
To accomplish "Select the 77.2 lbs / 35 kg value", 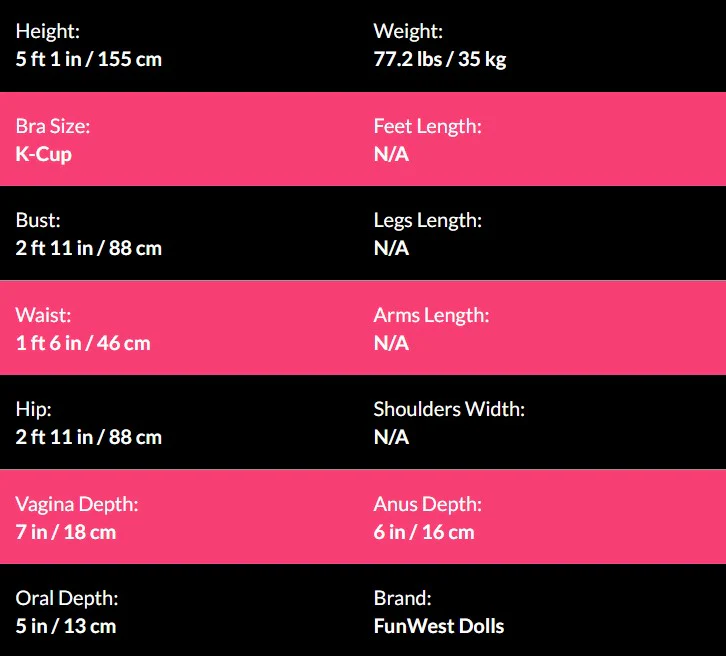I will pyautogui.click(x=440, y=59).
